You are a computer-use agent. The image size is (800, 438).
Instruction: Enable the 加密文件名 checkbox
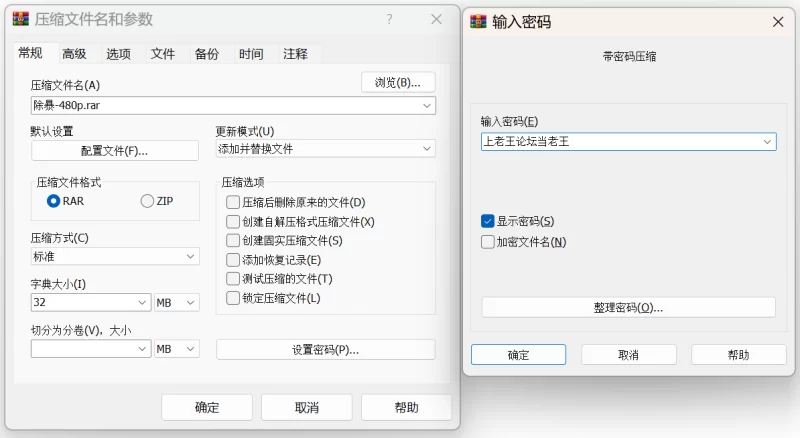(488, 242)
